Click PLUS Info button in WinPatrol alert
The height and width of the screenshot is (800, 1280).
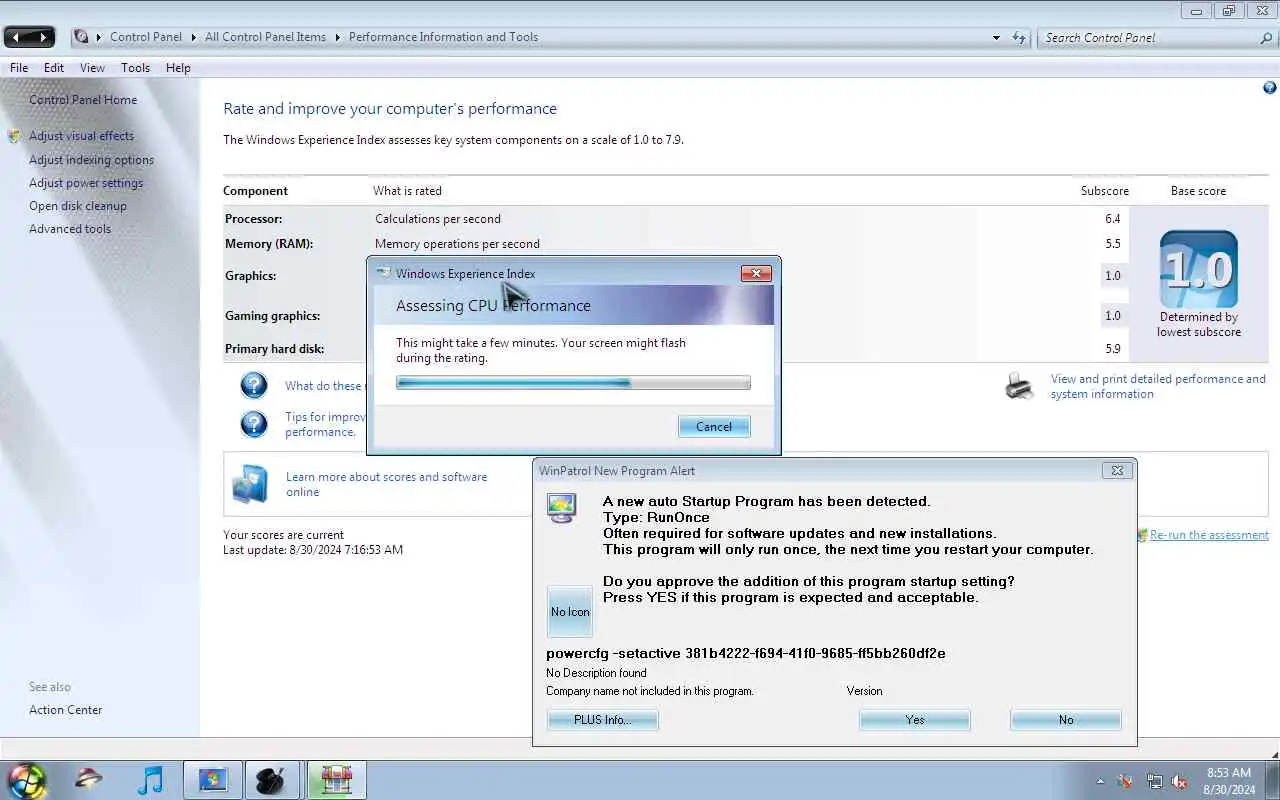coord(603,720)
